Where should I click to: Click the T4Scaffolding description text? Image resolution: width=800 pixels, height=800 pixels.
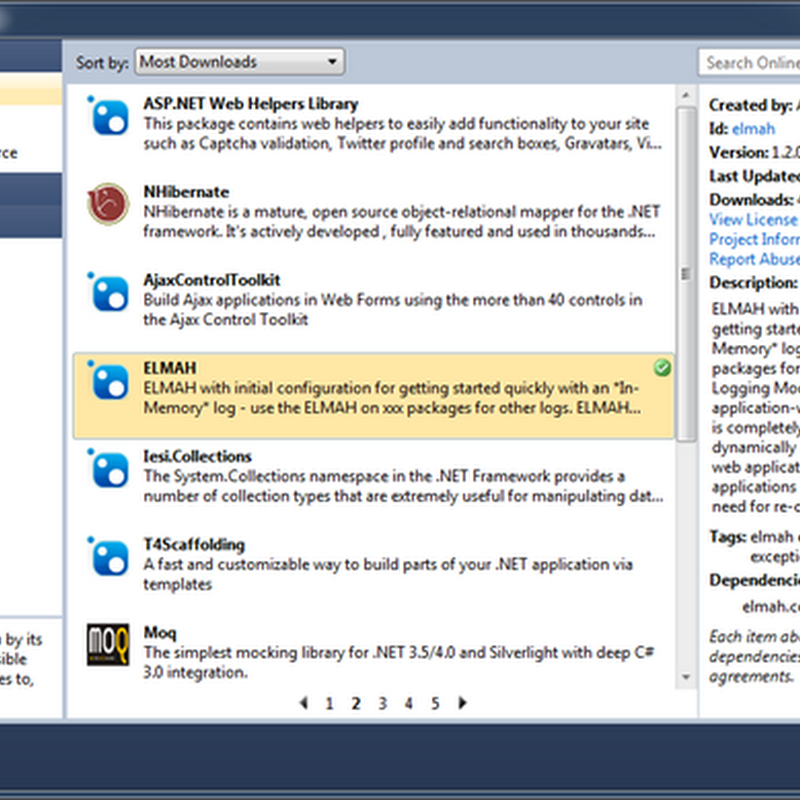[388, 574]
